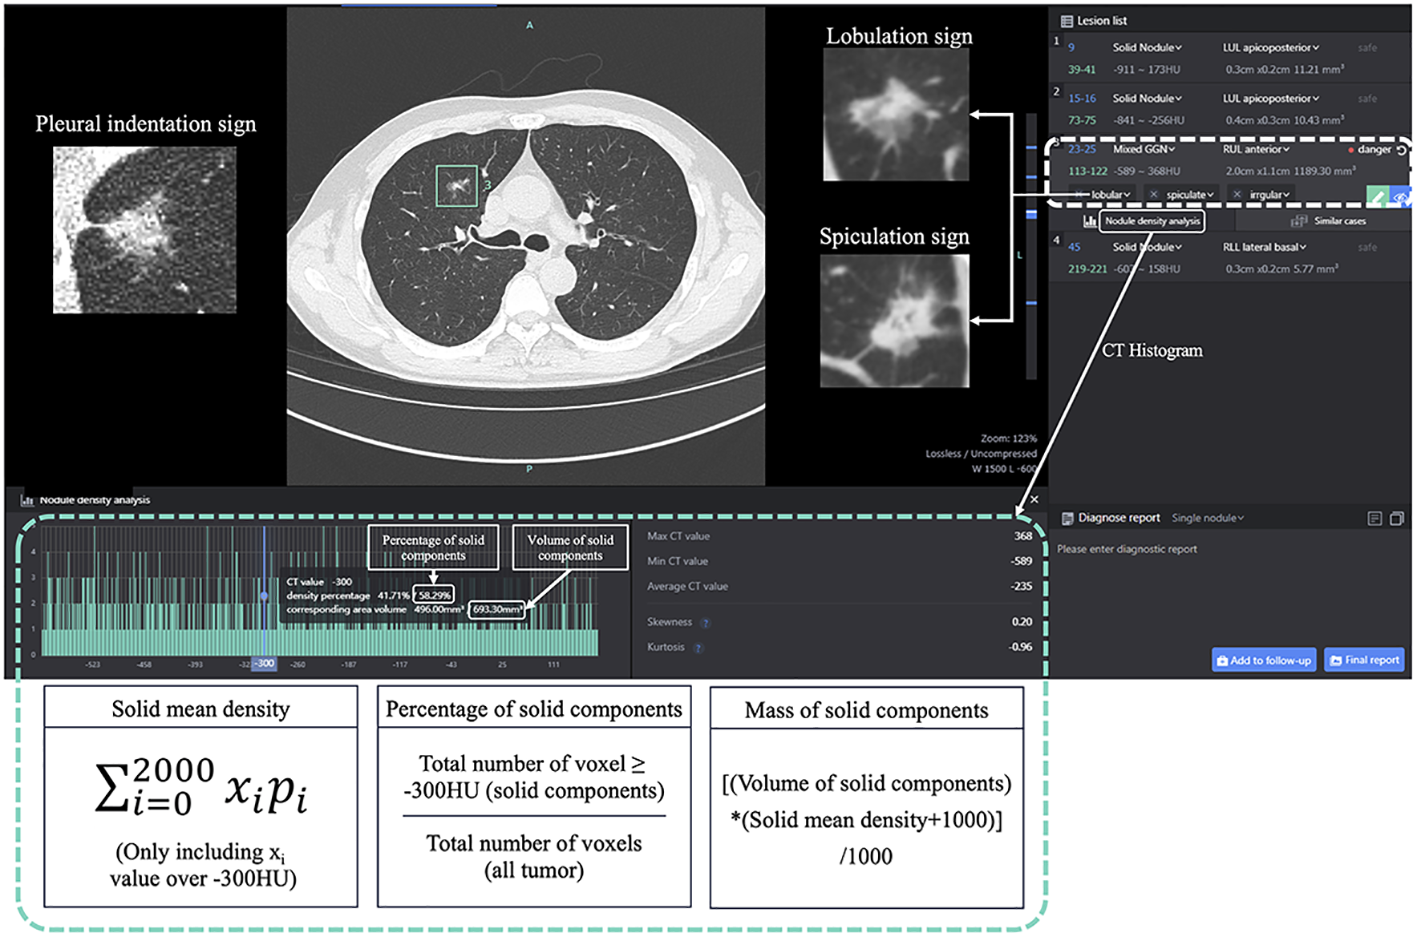
Task: Click the Skewness help question mark
Action: click(x=705, y=623)
